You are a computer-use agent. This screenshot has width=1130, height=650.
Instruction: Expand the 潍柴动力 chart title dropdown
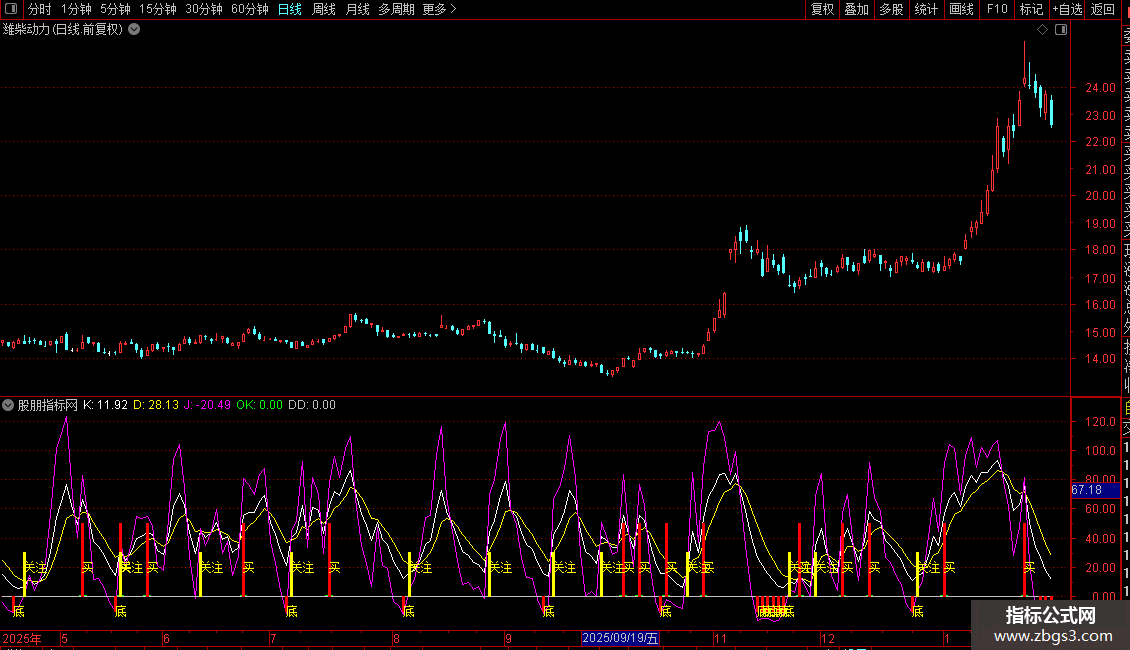coord(135,30)
